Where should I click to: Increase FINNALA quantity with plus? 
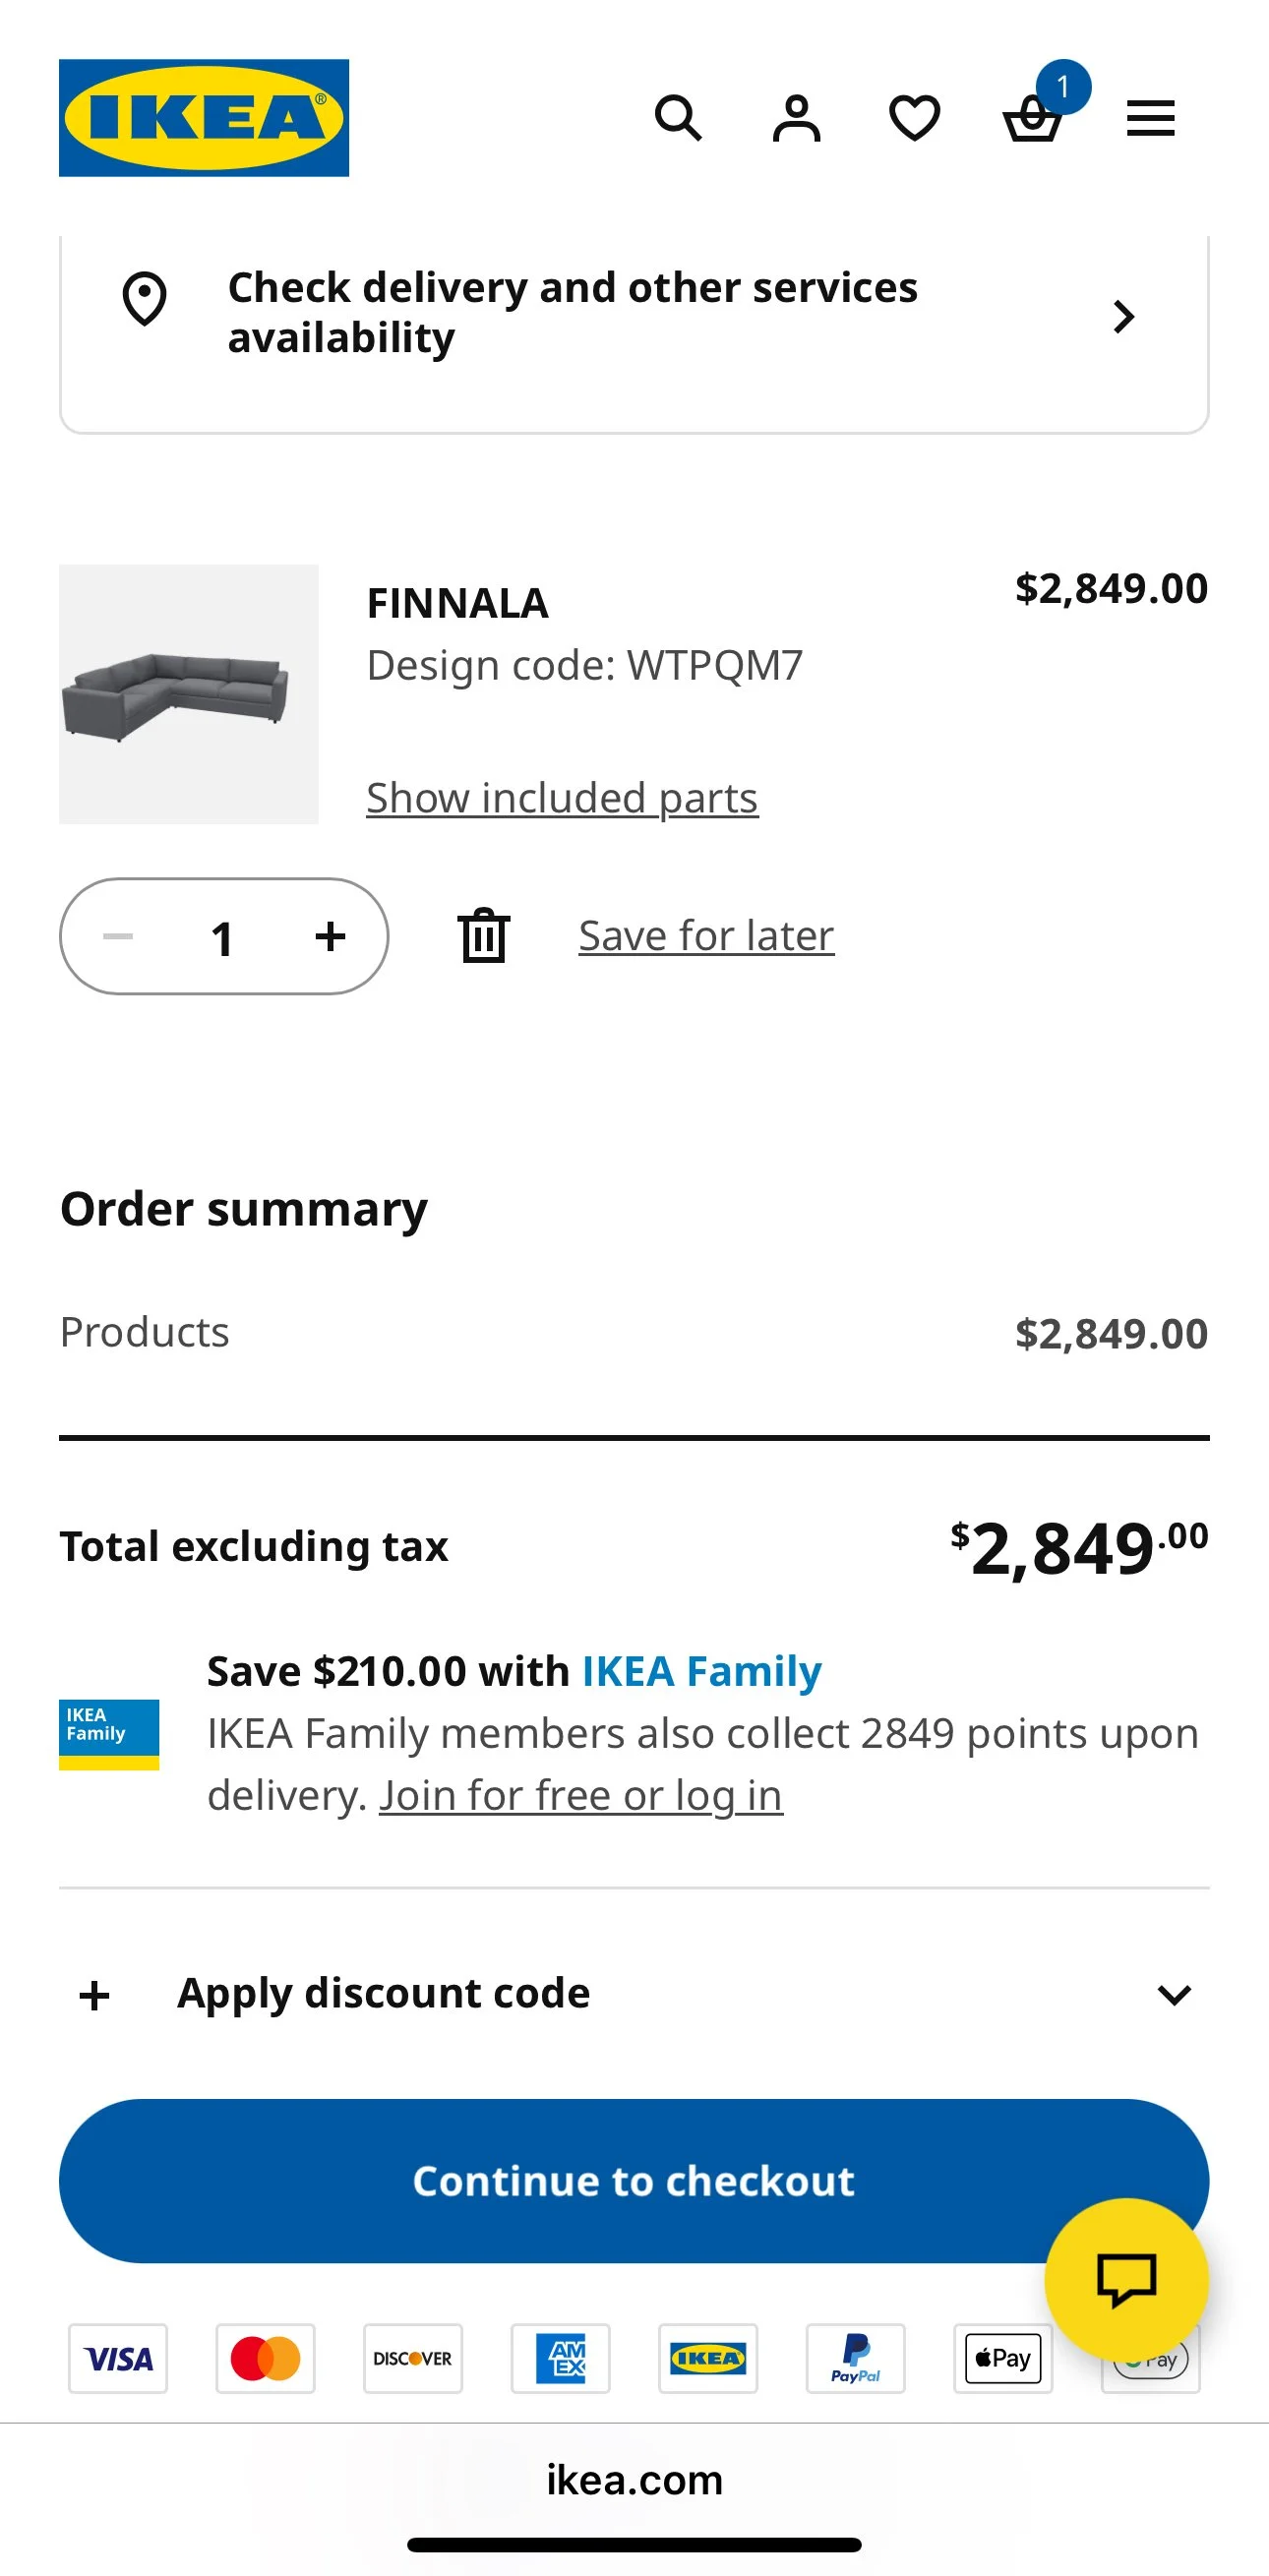[x=330, y=936]
